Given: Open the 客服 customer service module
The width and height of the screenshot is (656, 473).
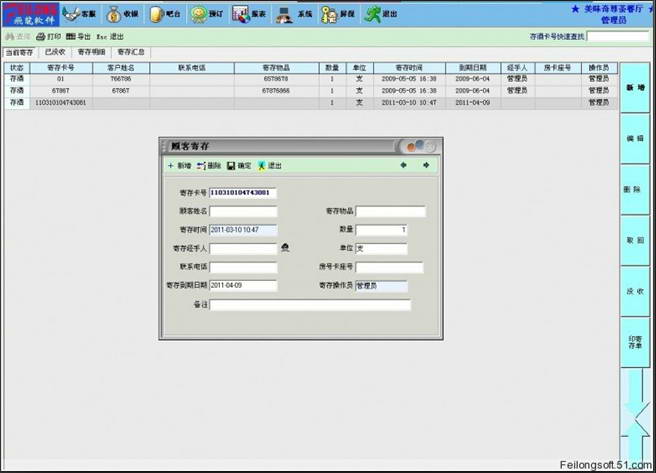Looking at the screenshot, I should coord(79,14).
